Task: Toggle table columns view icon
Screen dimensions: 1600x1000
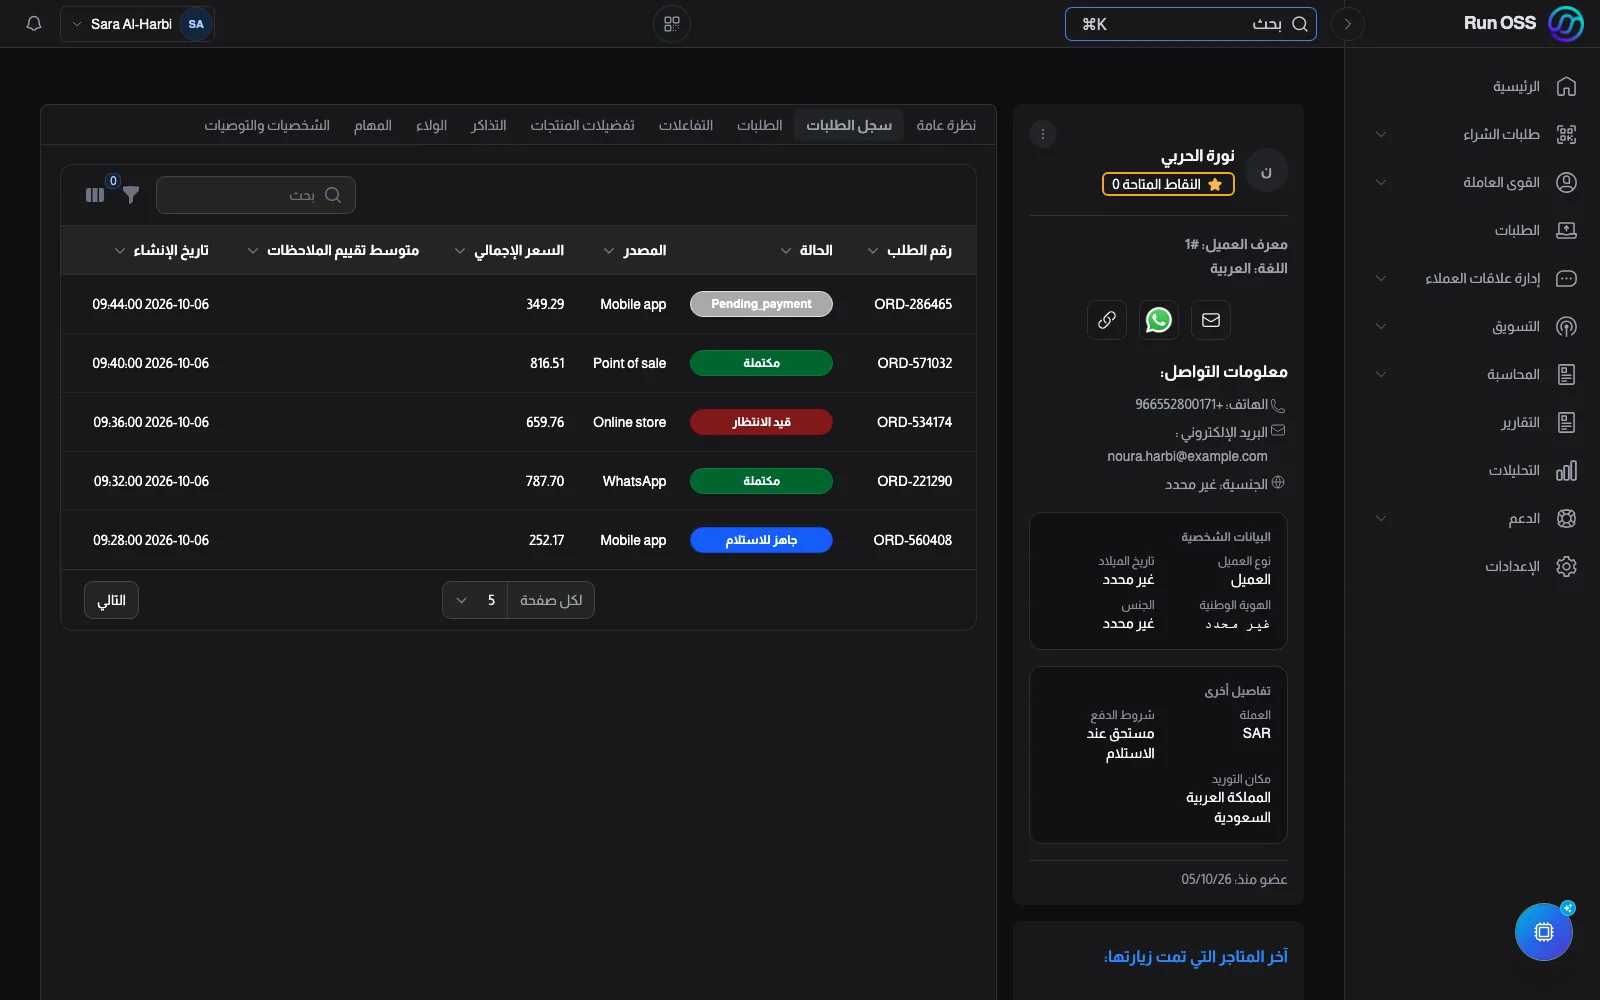Action: point(95,195)
